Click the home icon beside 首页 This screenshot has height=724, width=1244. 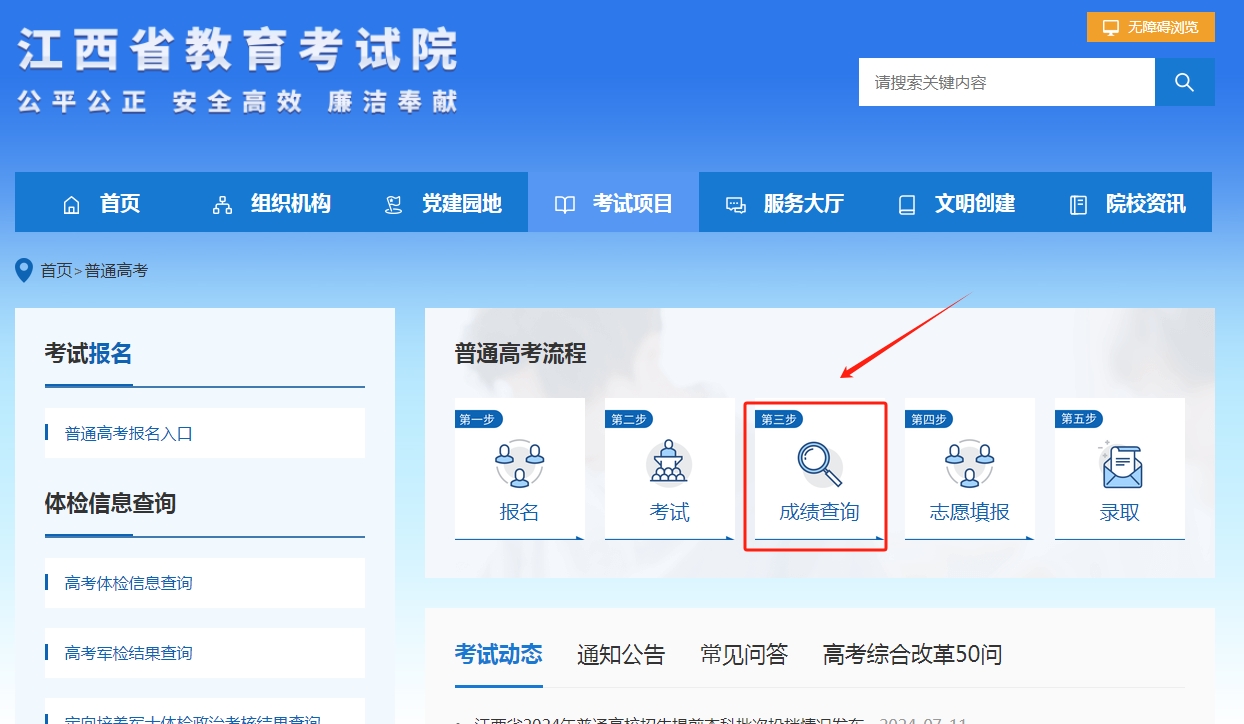71,205
